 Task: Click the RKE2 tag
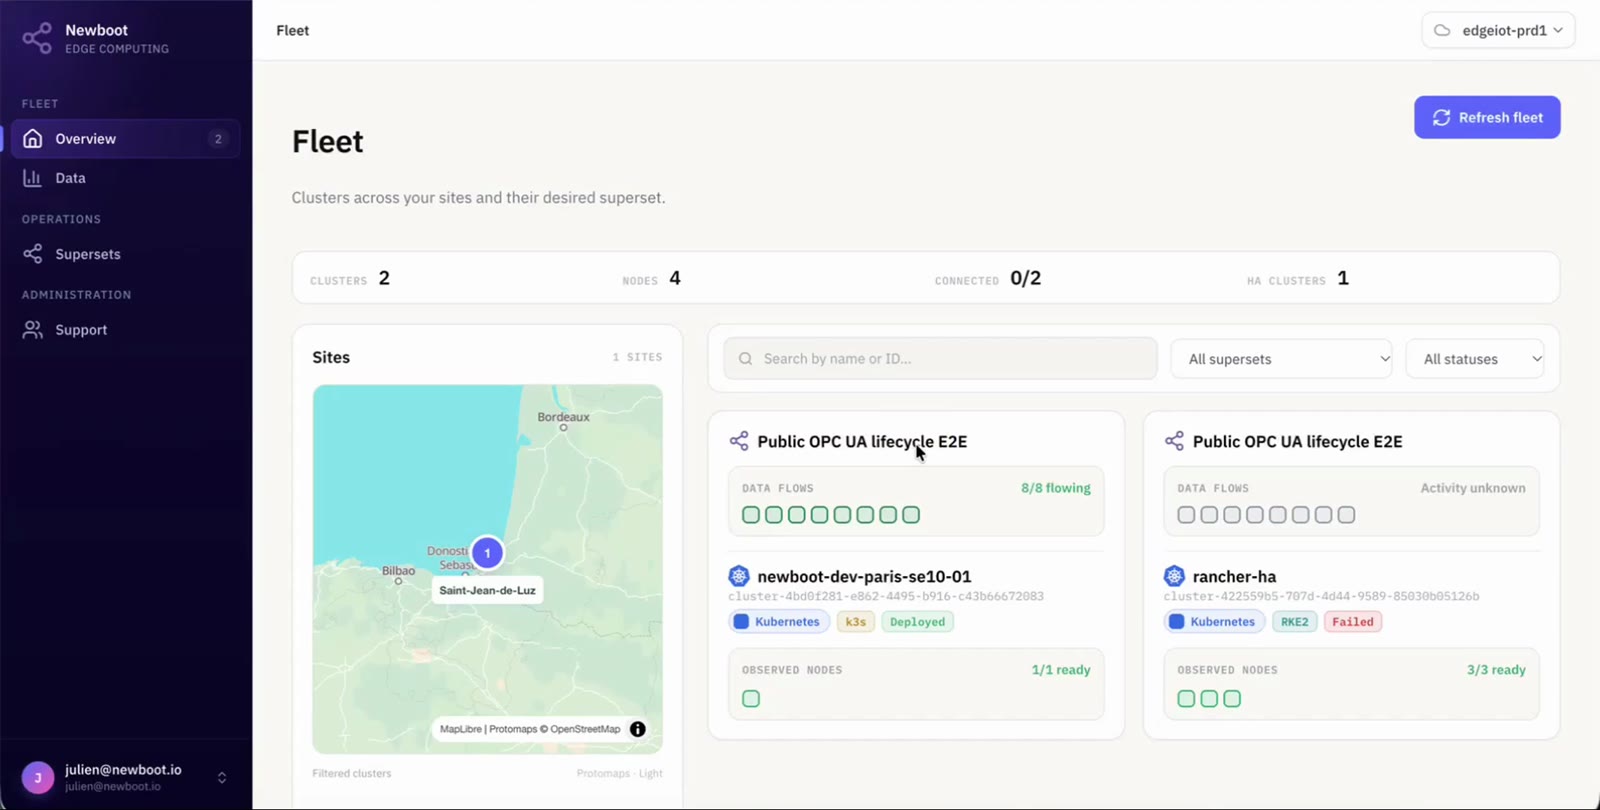[1294, 622]
